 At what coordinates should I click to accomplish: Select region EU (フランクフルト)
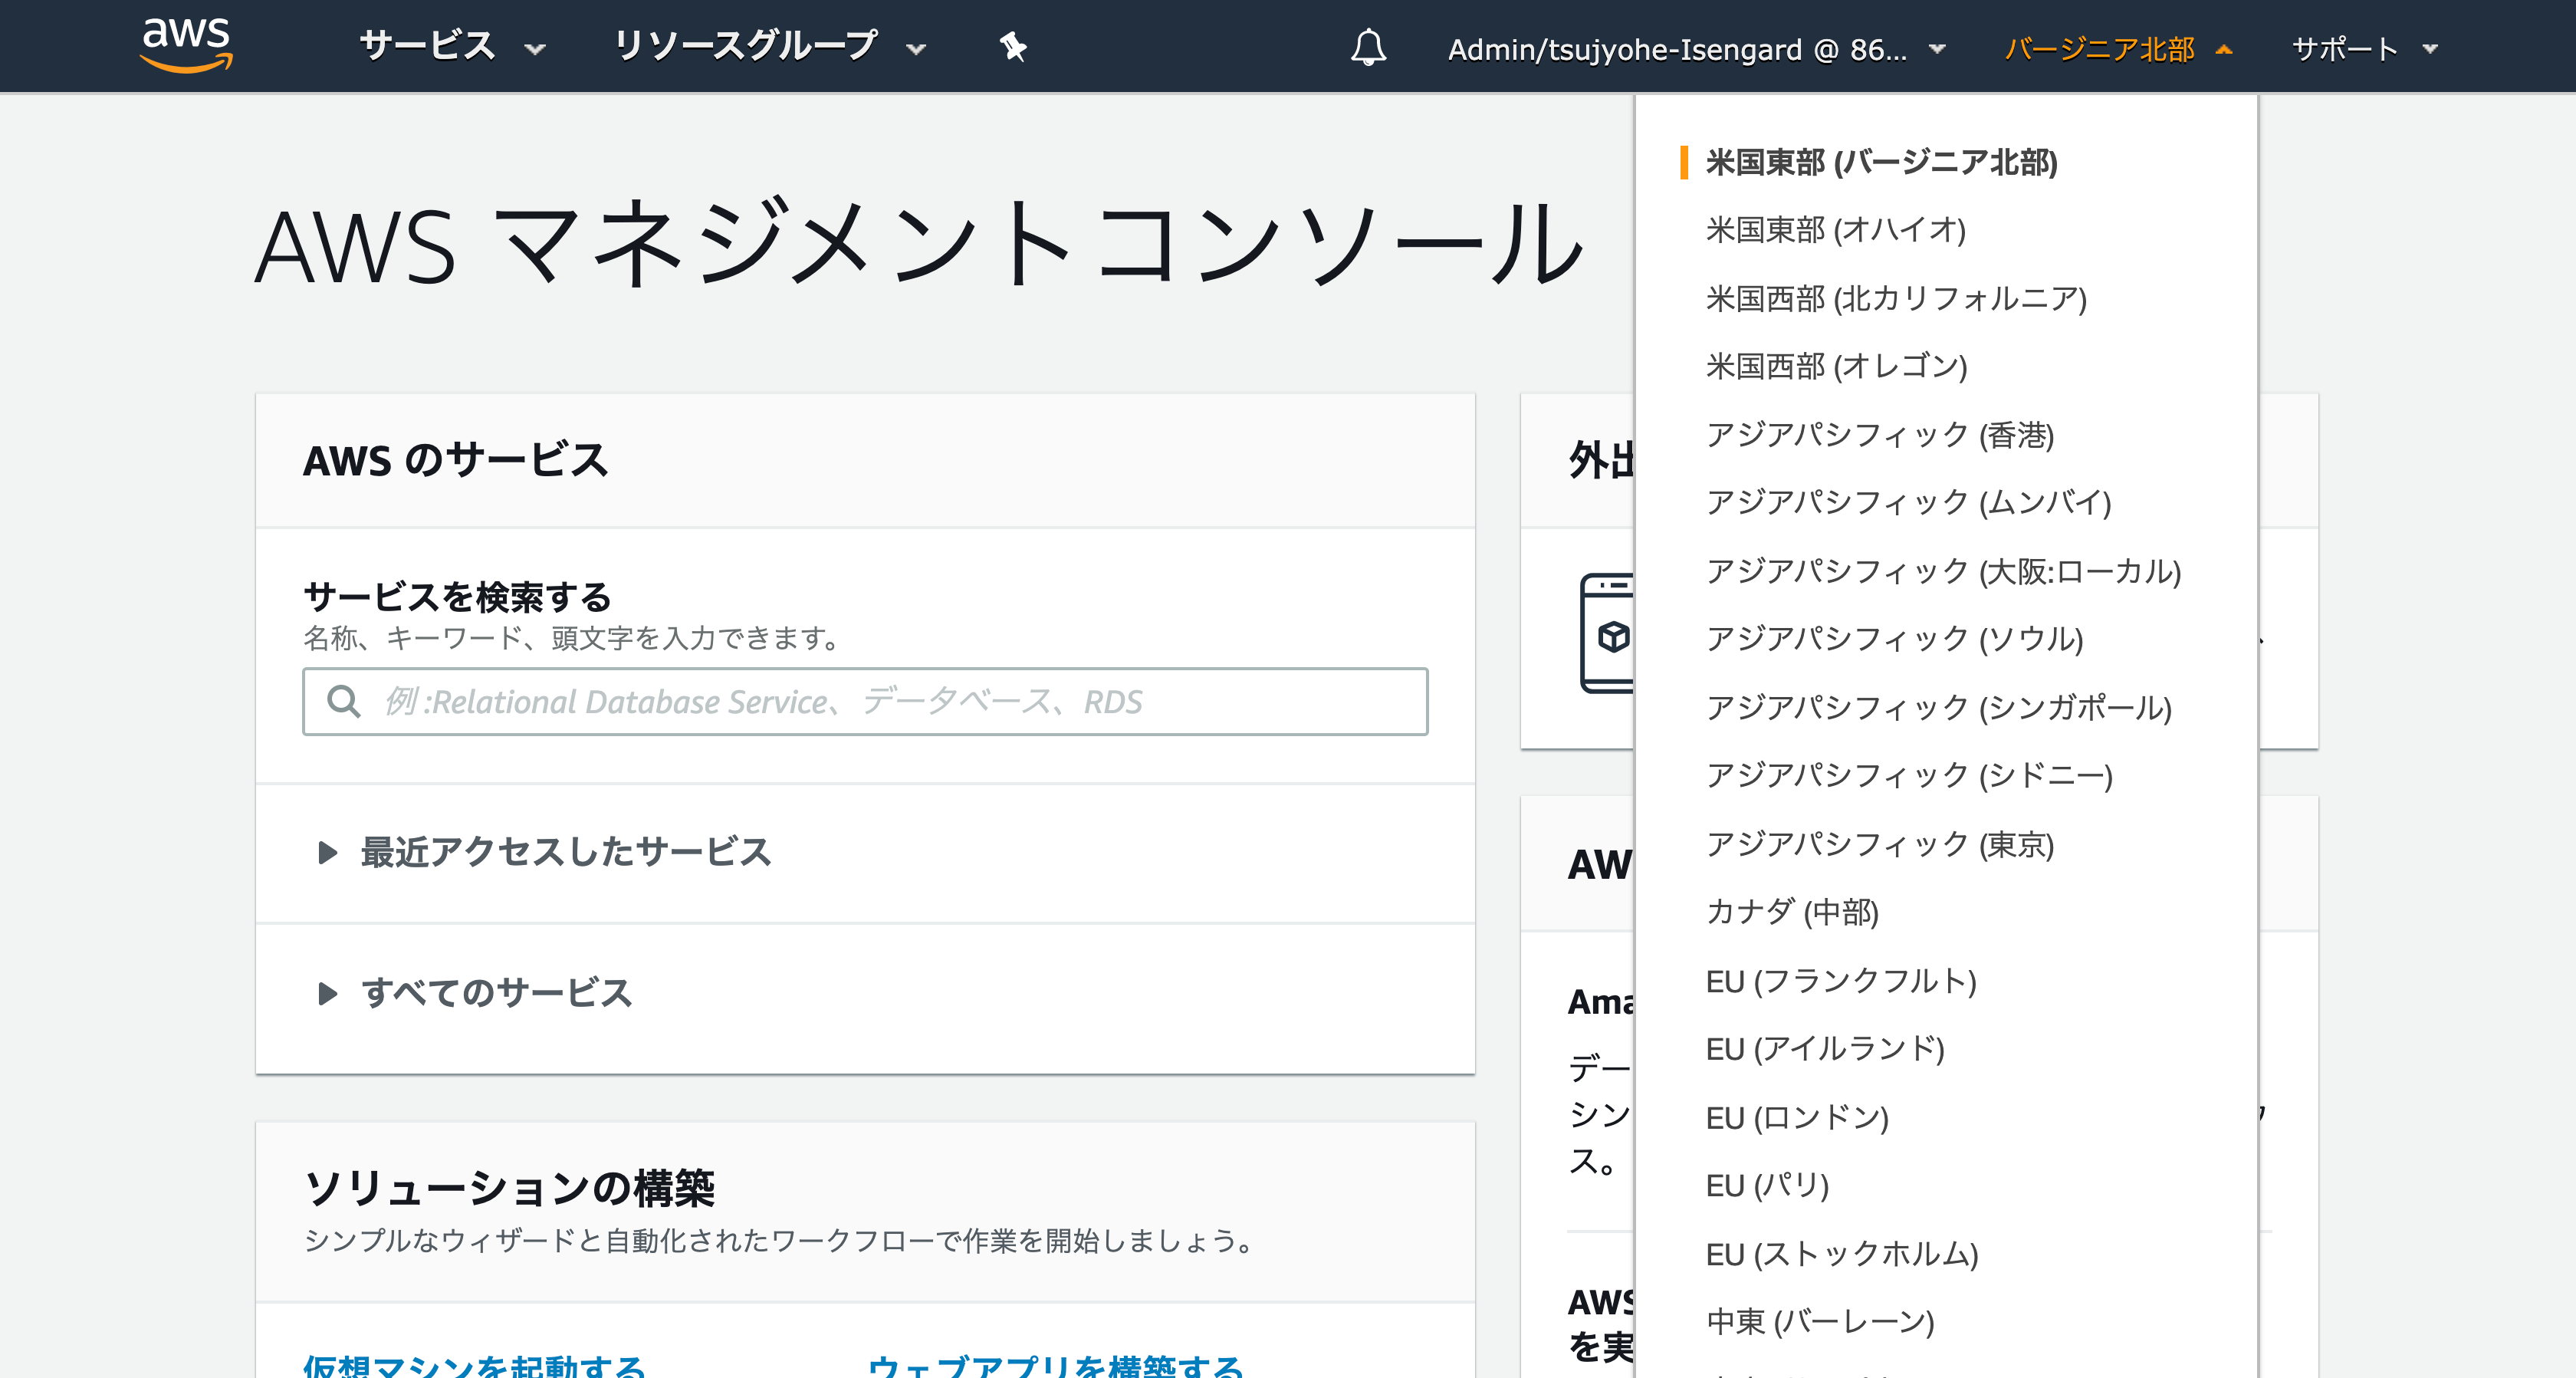tap(1841, 981)
